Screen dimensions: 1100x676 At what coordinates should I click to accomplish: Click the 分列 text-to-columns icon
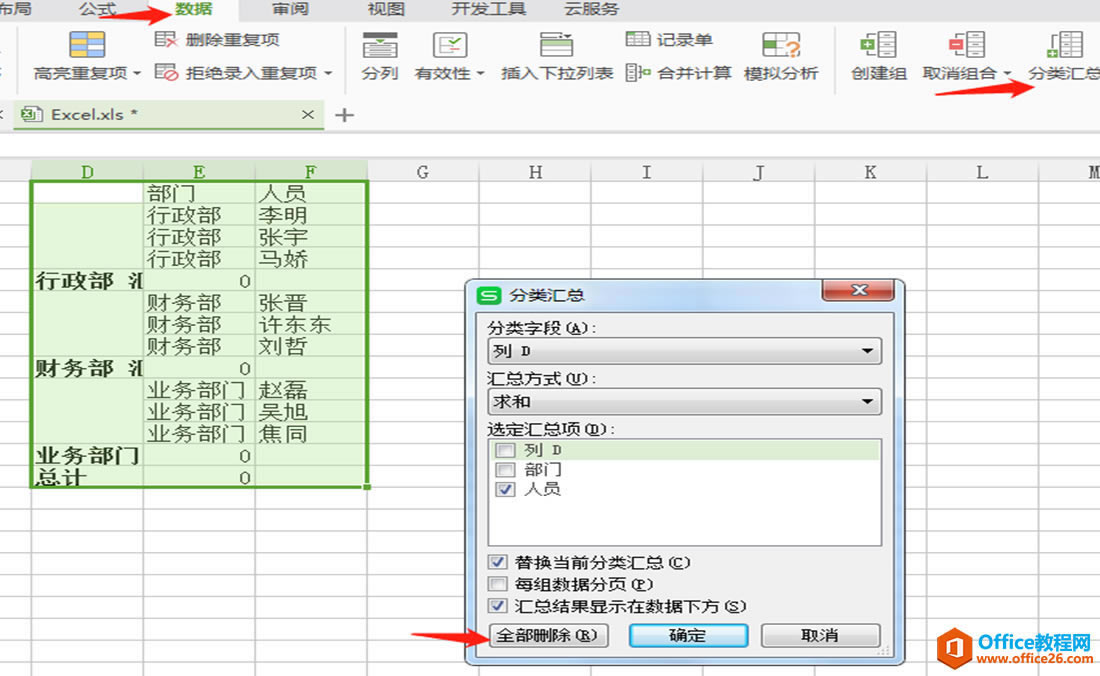(380, 45)
